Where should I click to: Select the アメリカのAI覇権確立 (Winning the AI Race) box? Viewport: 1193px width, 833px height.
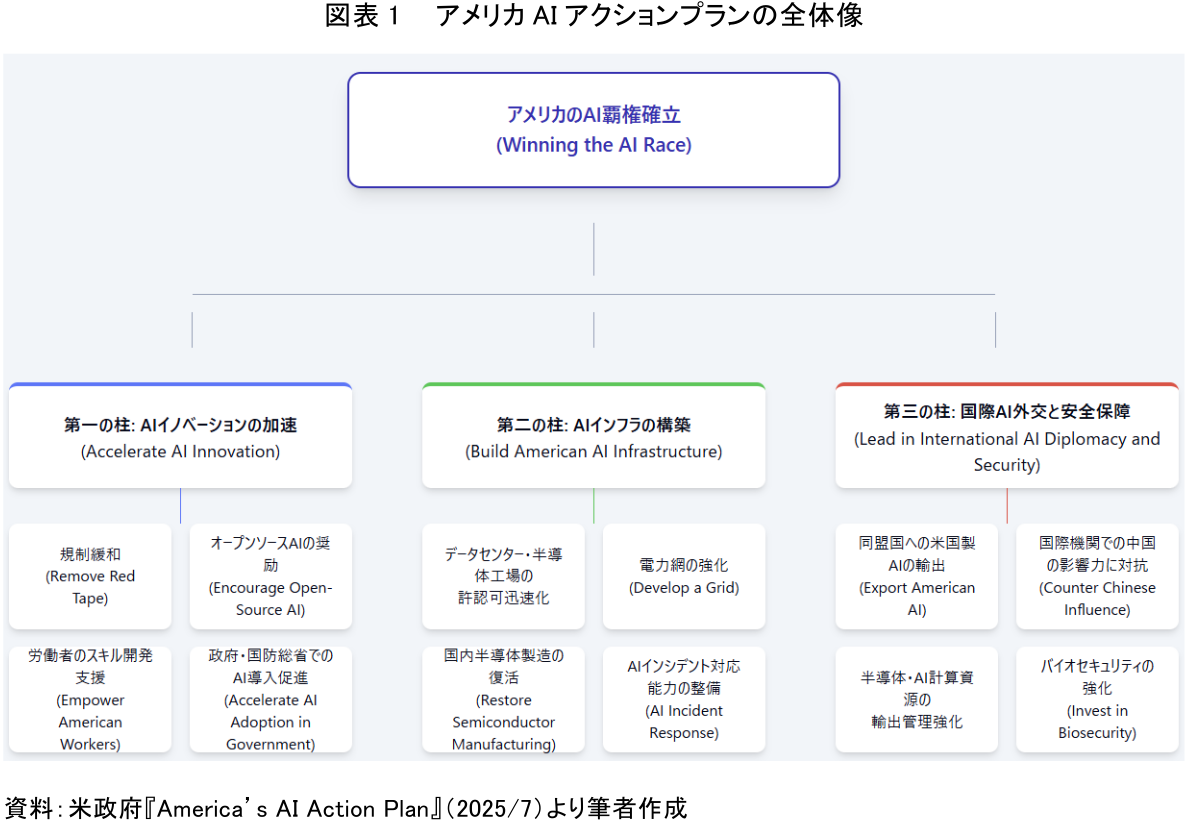(x=593, y=129)
